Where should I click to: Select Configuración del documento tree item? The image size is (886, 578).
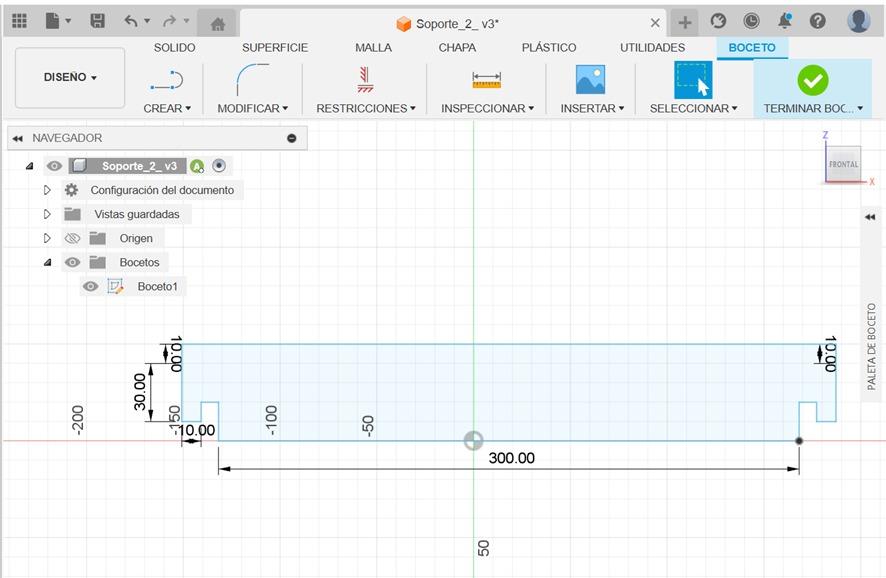click(162, 190)
